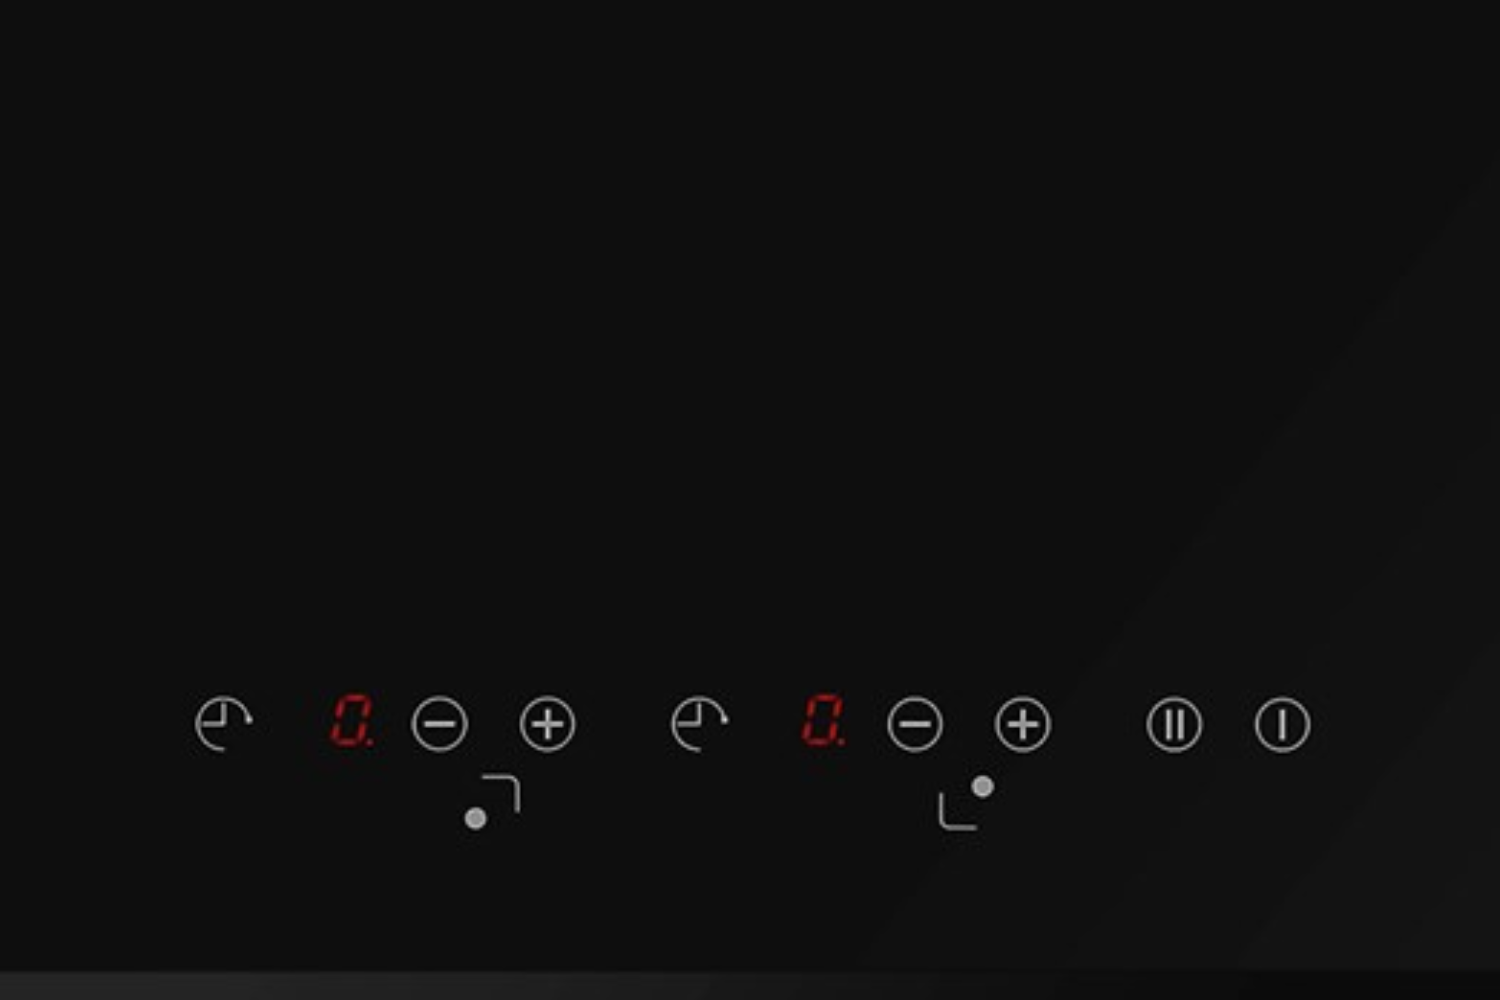The width and height of the screenshot is (1500, 1000).
Task: Tap the right zone timer clock icon
Action: [x=699, y=723]
